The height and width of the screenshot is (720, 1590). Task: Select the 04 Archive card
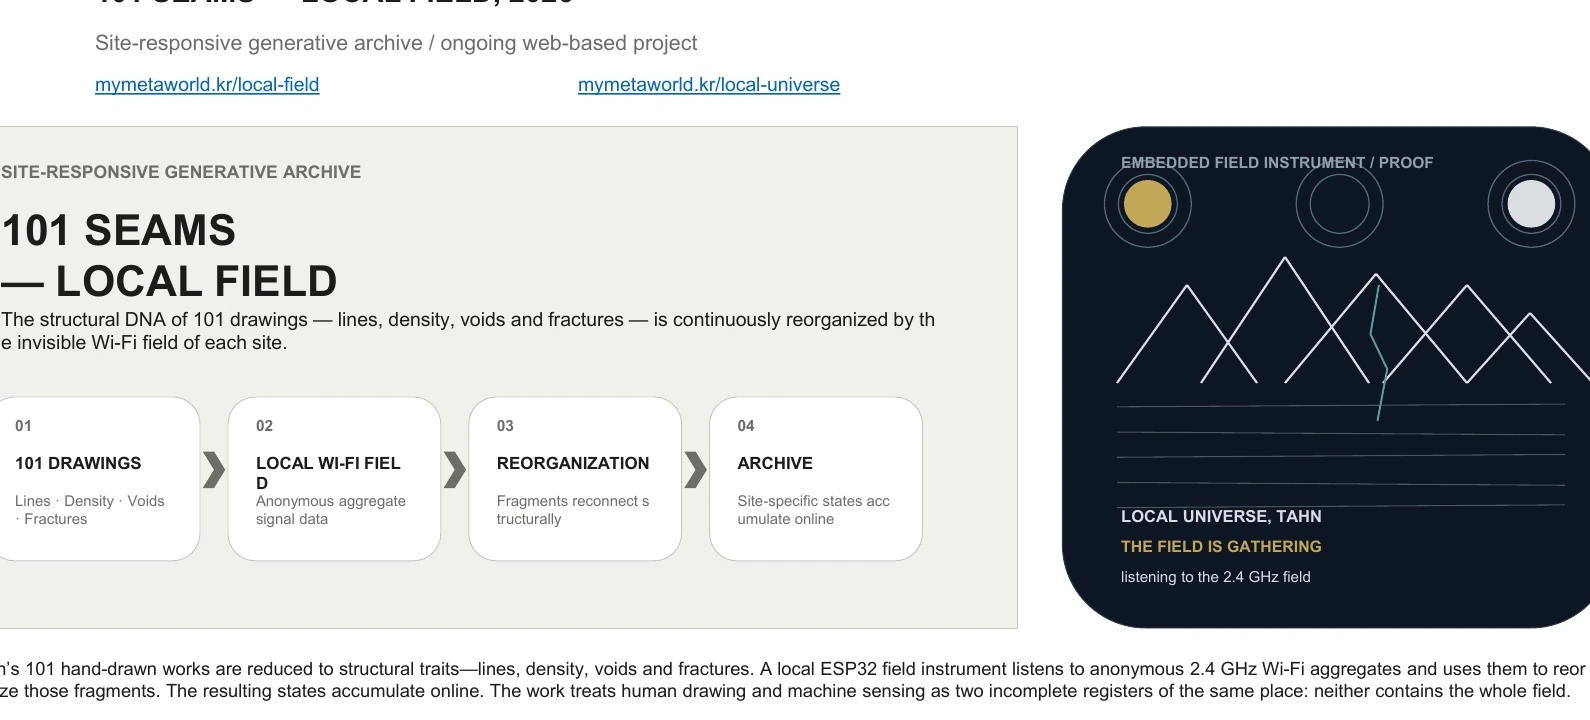[x=816, y=479]
